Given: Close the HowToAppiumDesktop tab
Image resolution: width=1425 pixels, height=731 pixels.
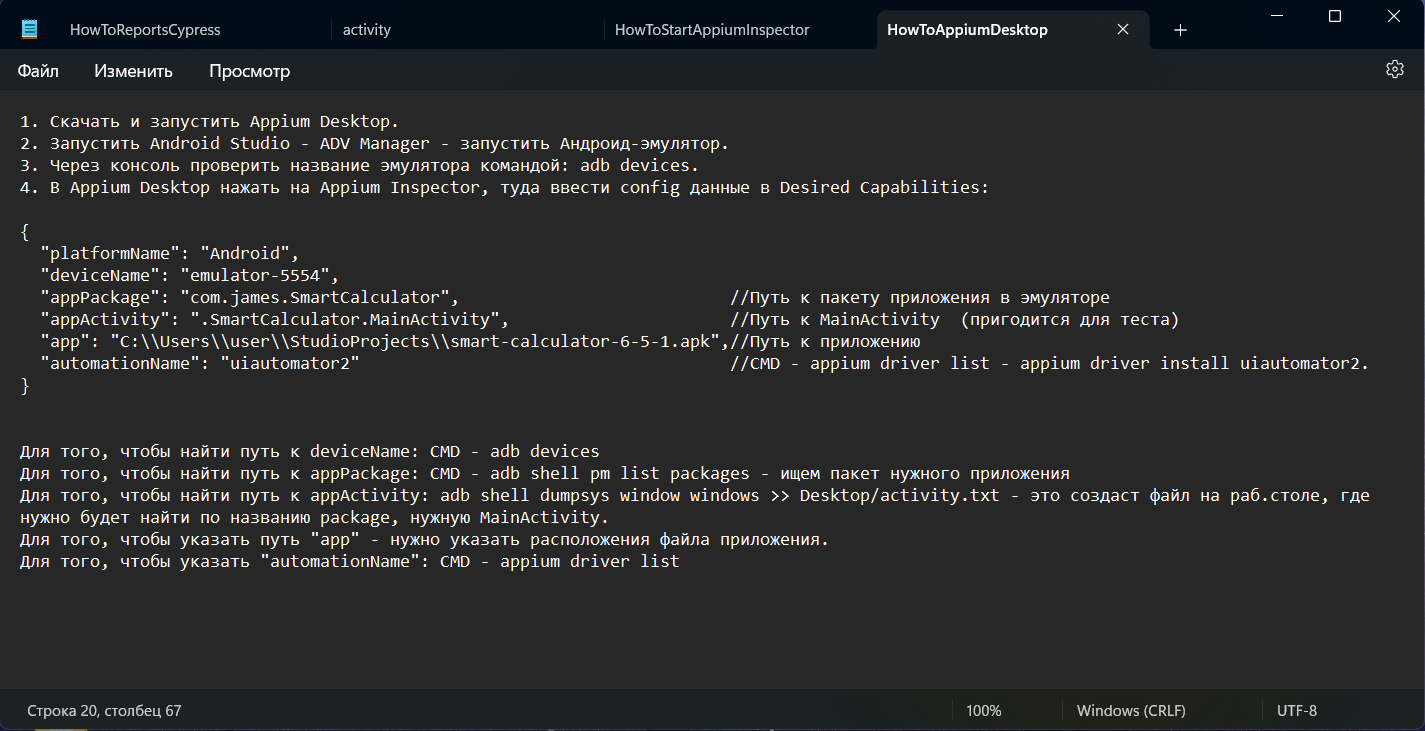Looking at the screenshot, I should (1123, 30).
